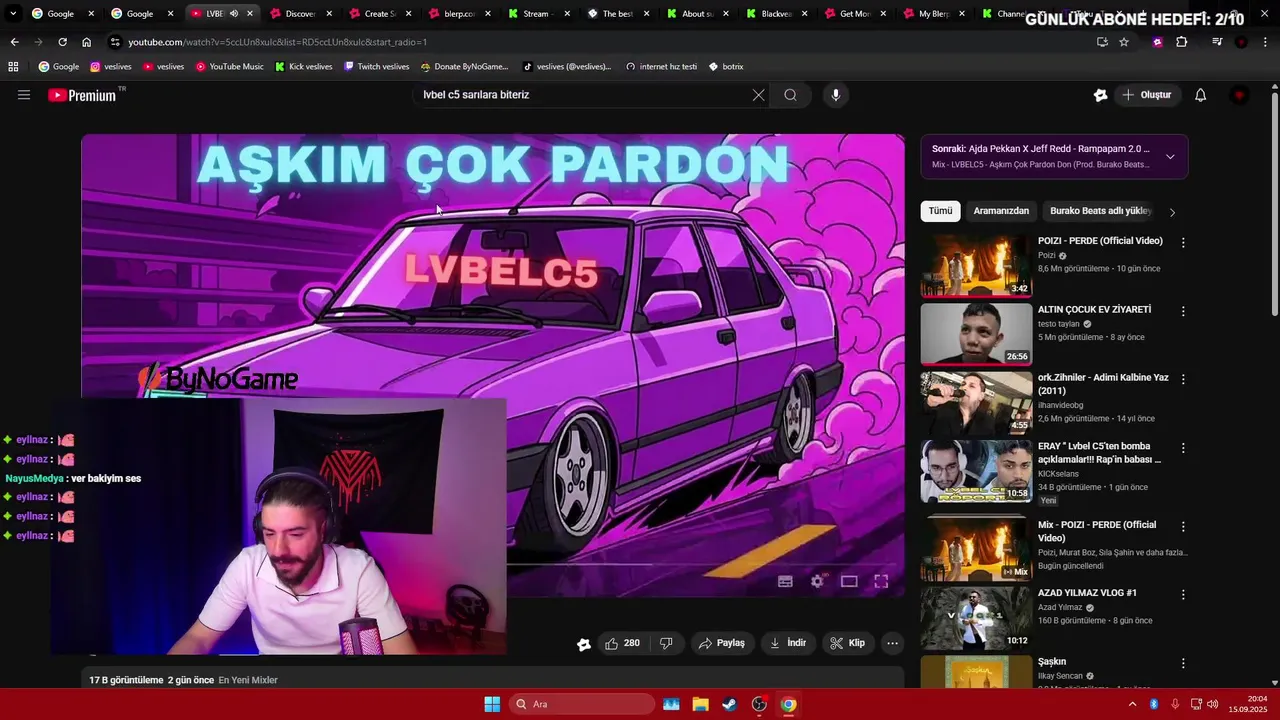The image size is (1280, 720).
Task: Switch to the Discover browser tab
Action: coord(300,14)
